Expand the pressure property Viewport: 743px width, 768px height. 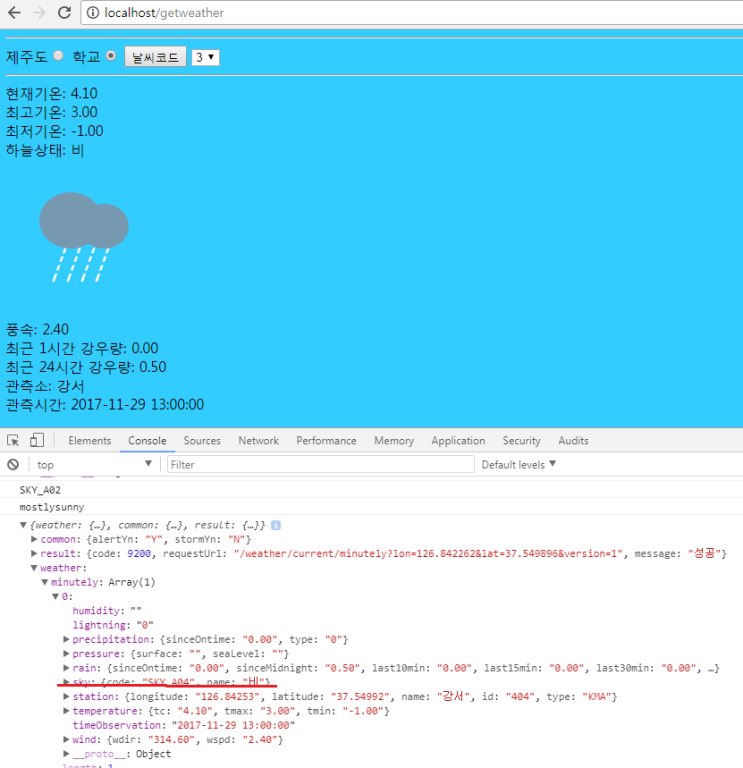(x=66, y=653)
